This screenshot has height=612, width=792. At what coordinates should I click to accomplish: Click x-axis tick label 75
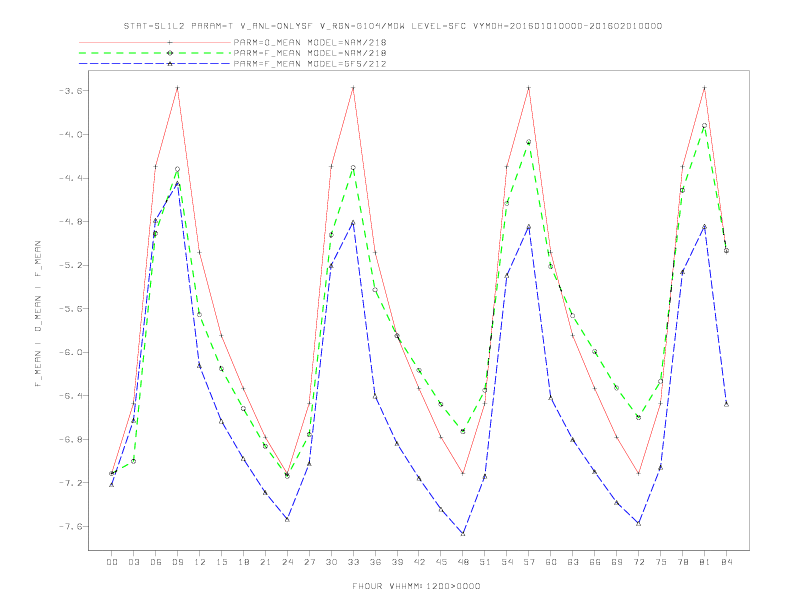point(661,562)
